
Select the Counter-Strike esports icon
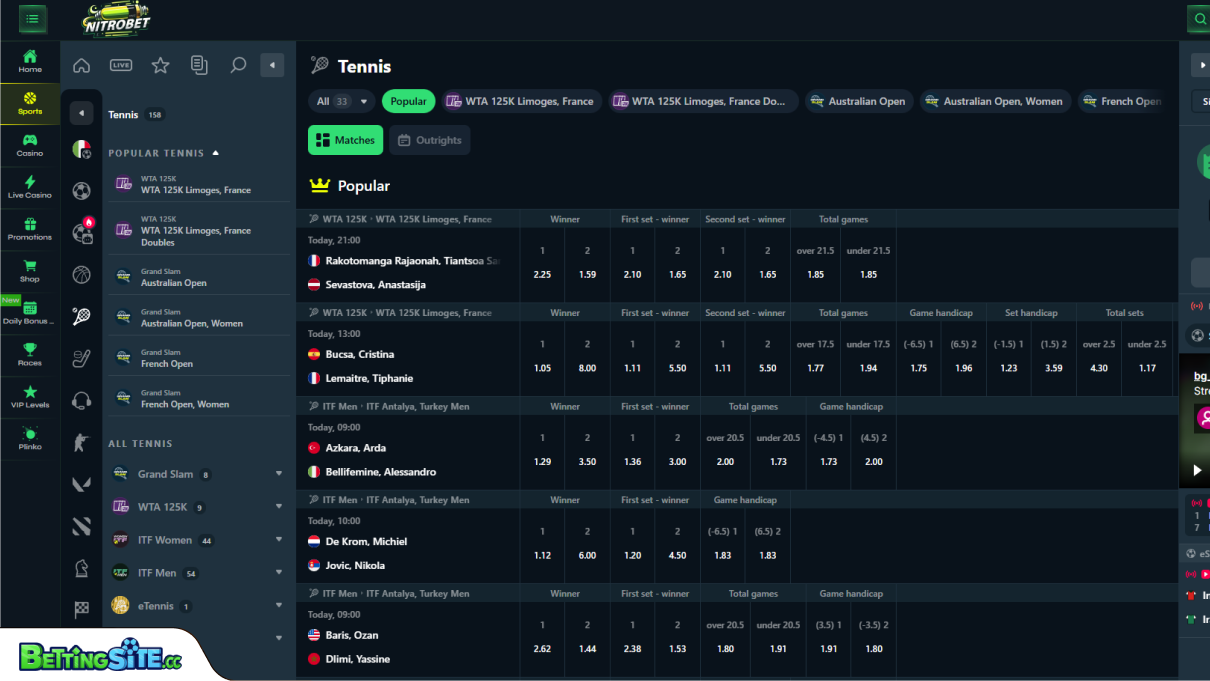(x=82, y=442)
